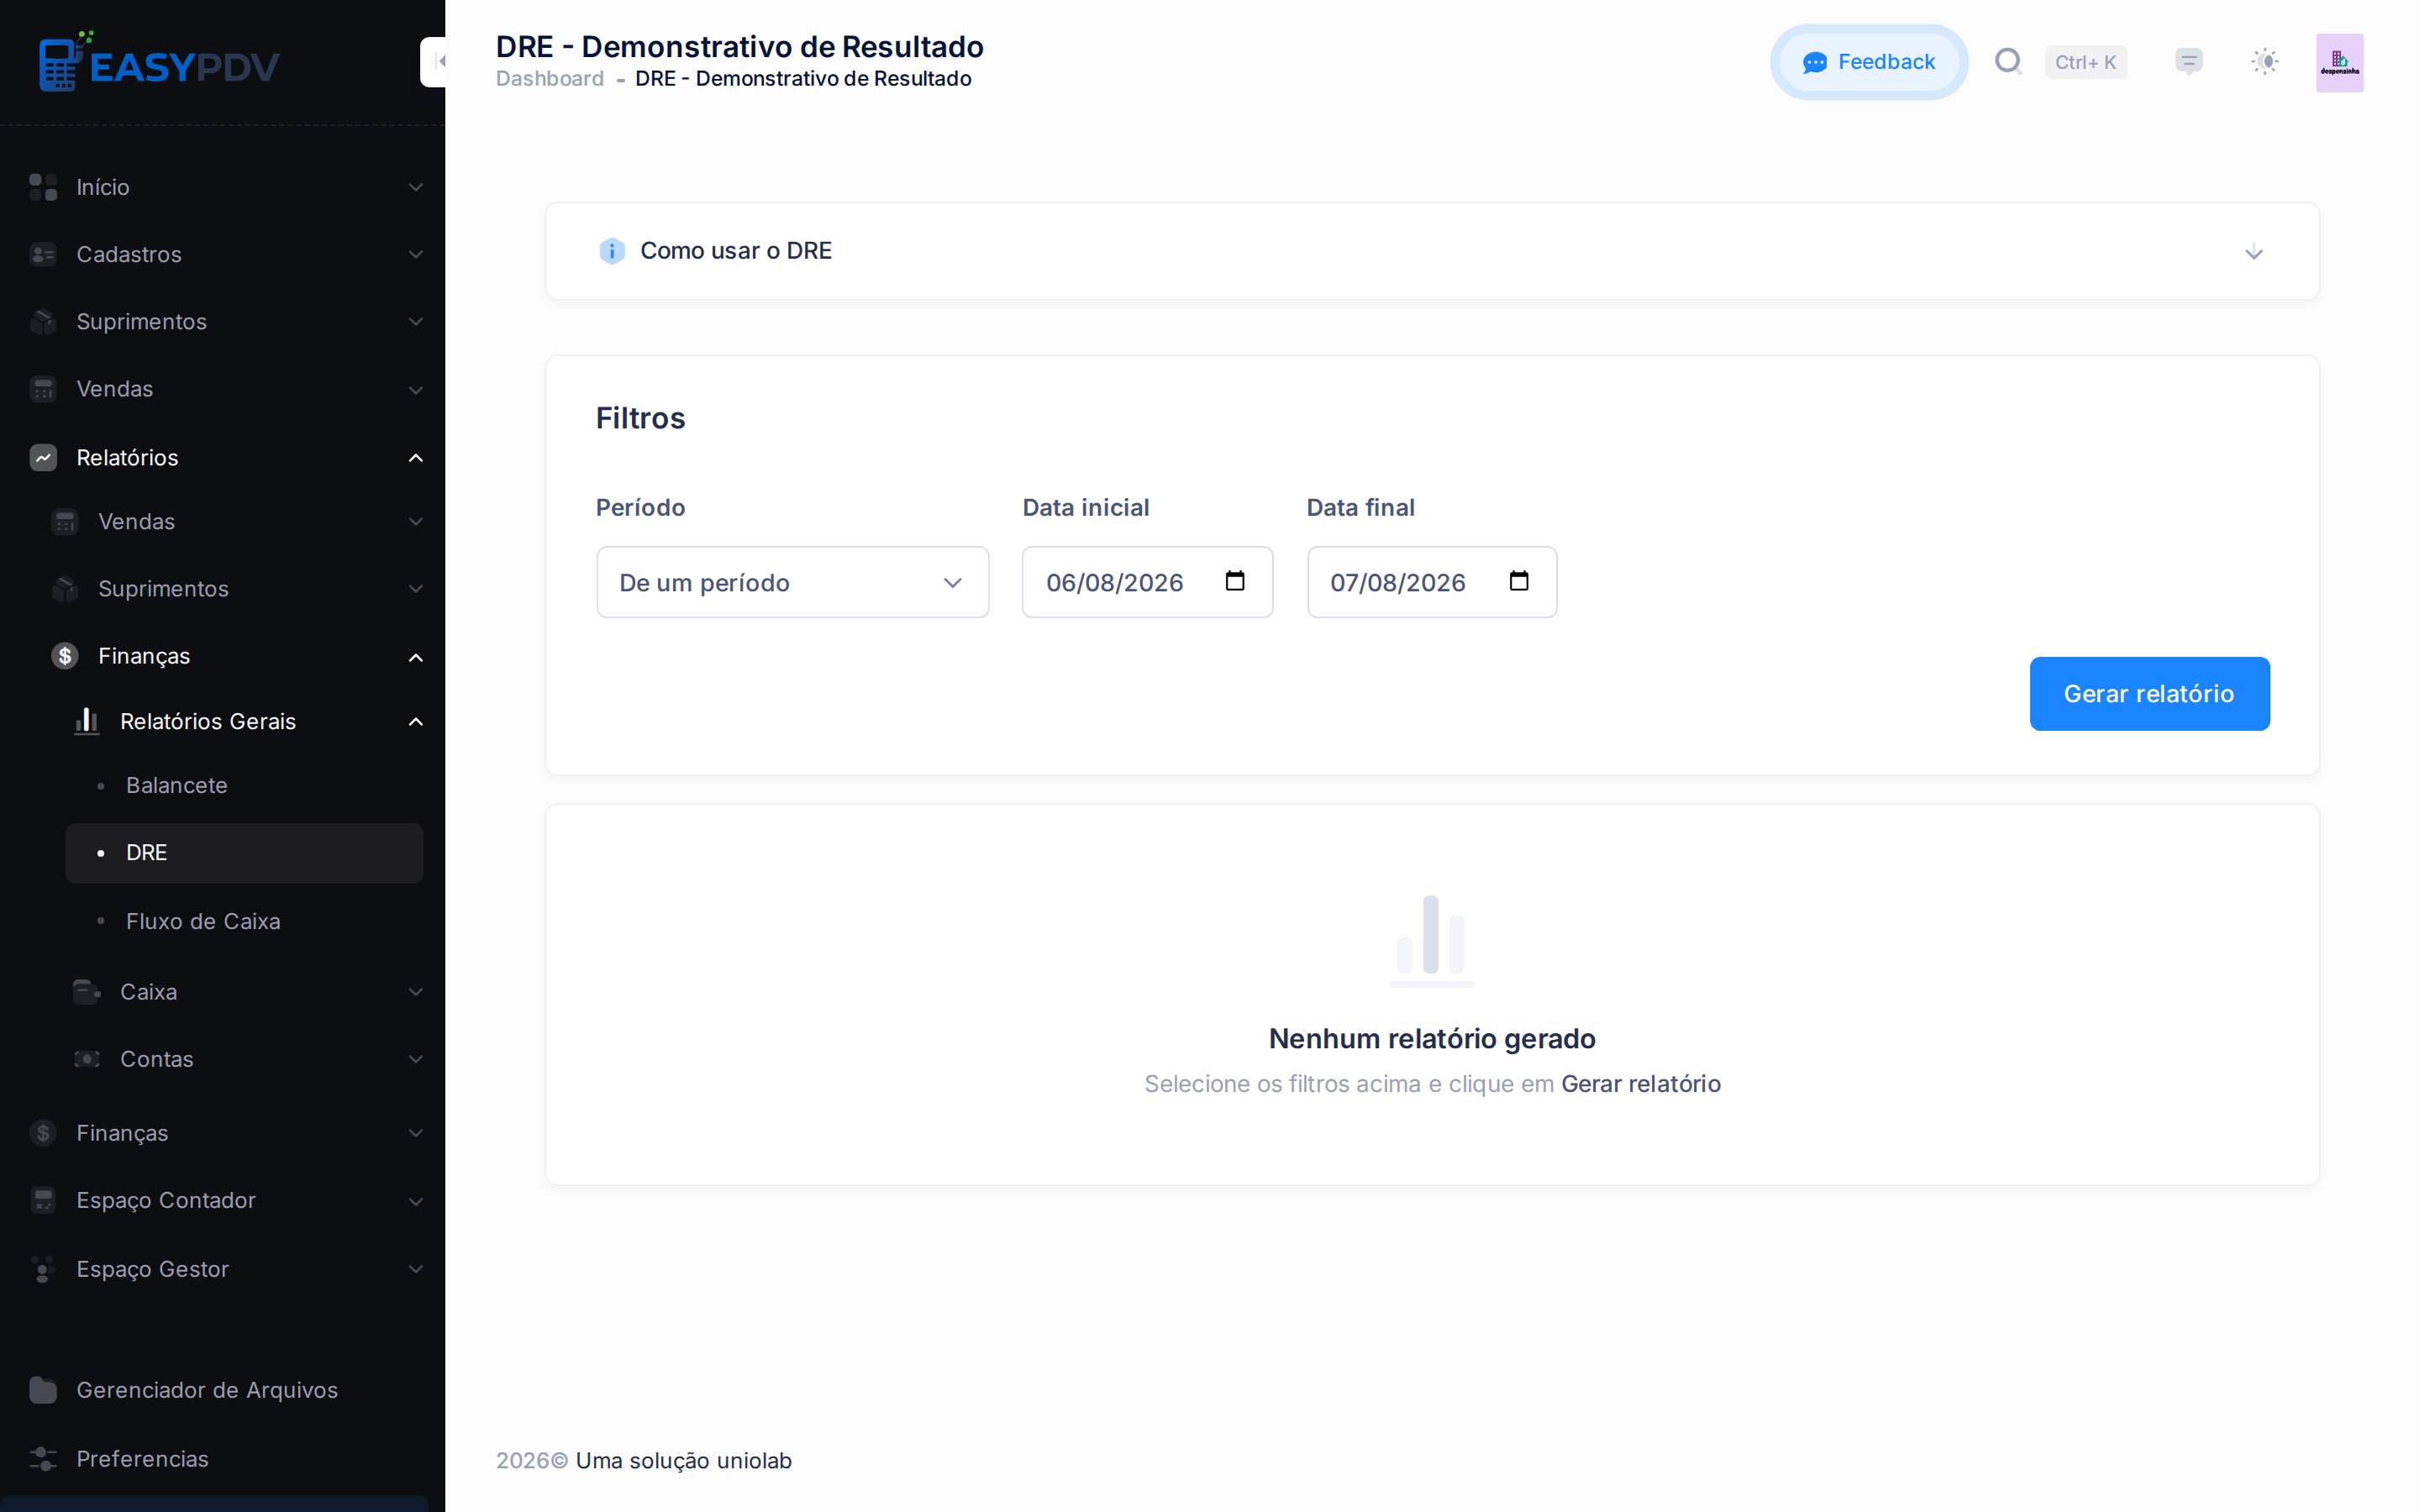Click the Preferencias sliders icon
The image size is (2420, 1512).
[x=43, y=1459]
